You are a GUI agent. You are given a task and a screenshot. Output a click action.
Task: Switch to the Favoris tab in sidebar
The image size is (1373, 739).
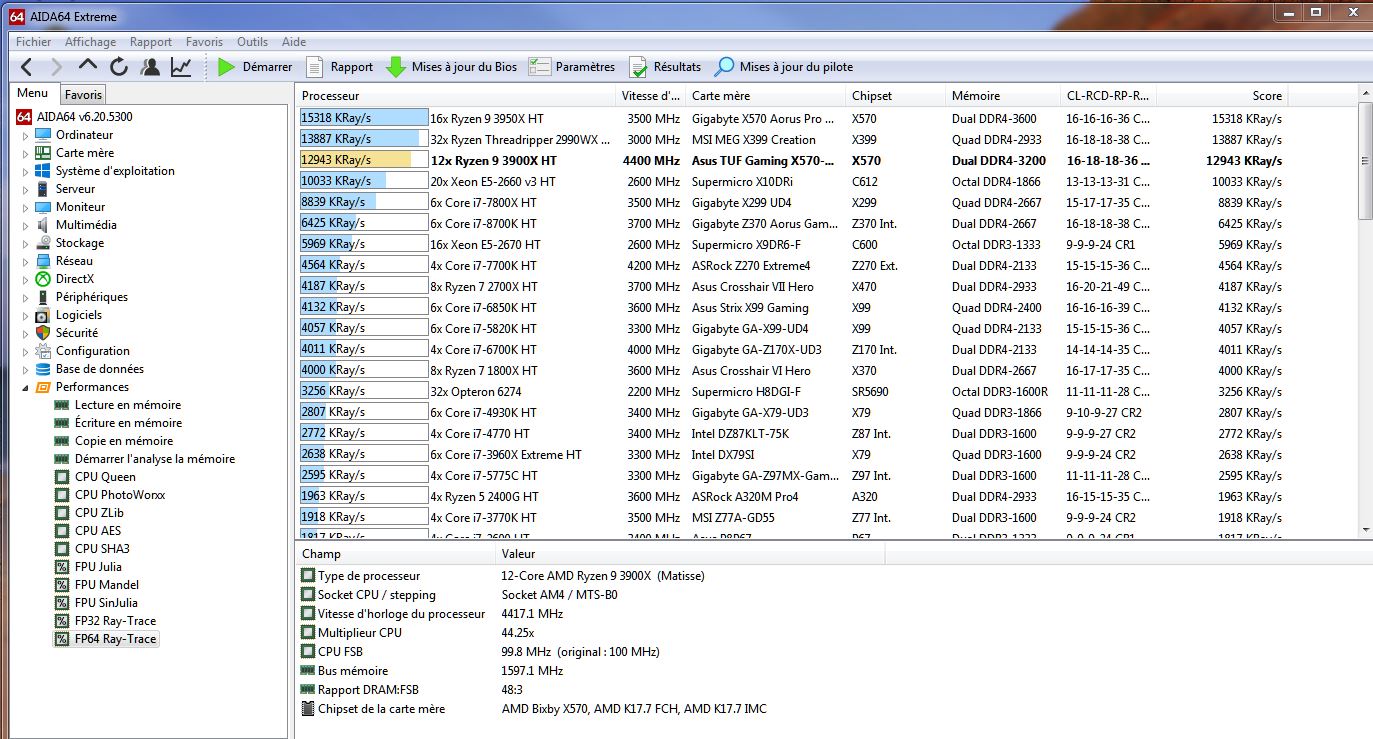[x=83, y=95]
